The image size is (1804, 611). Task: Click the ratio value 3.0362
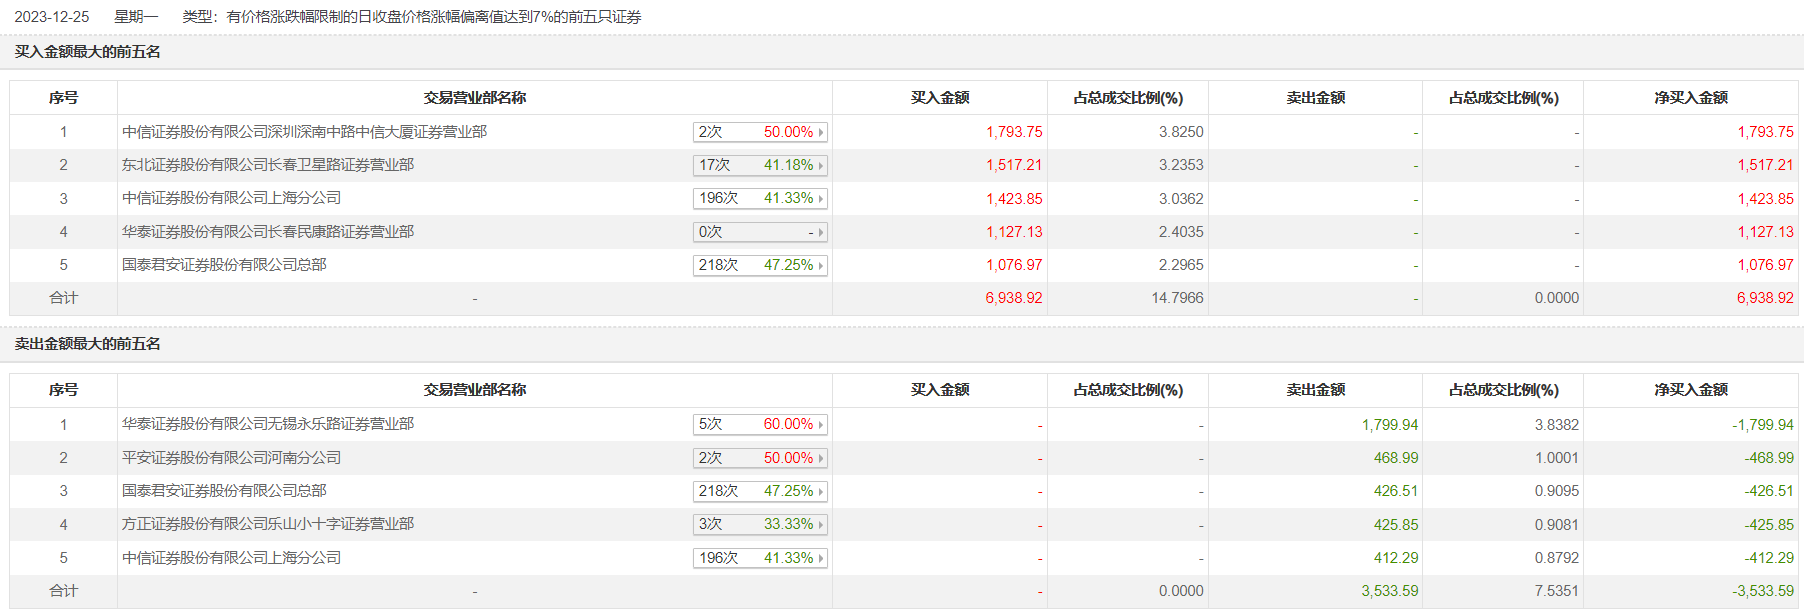pos(1181,199)
